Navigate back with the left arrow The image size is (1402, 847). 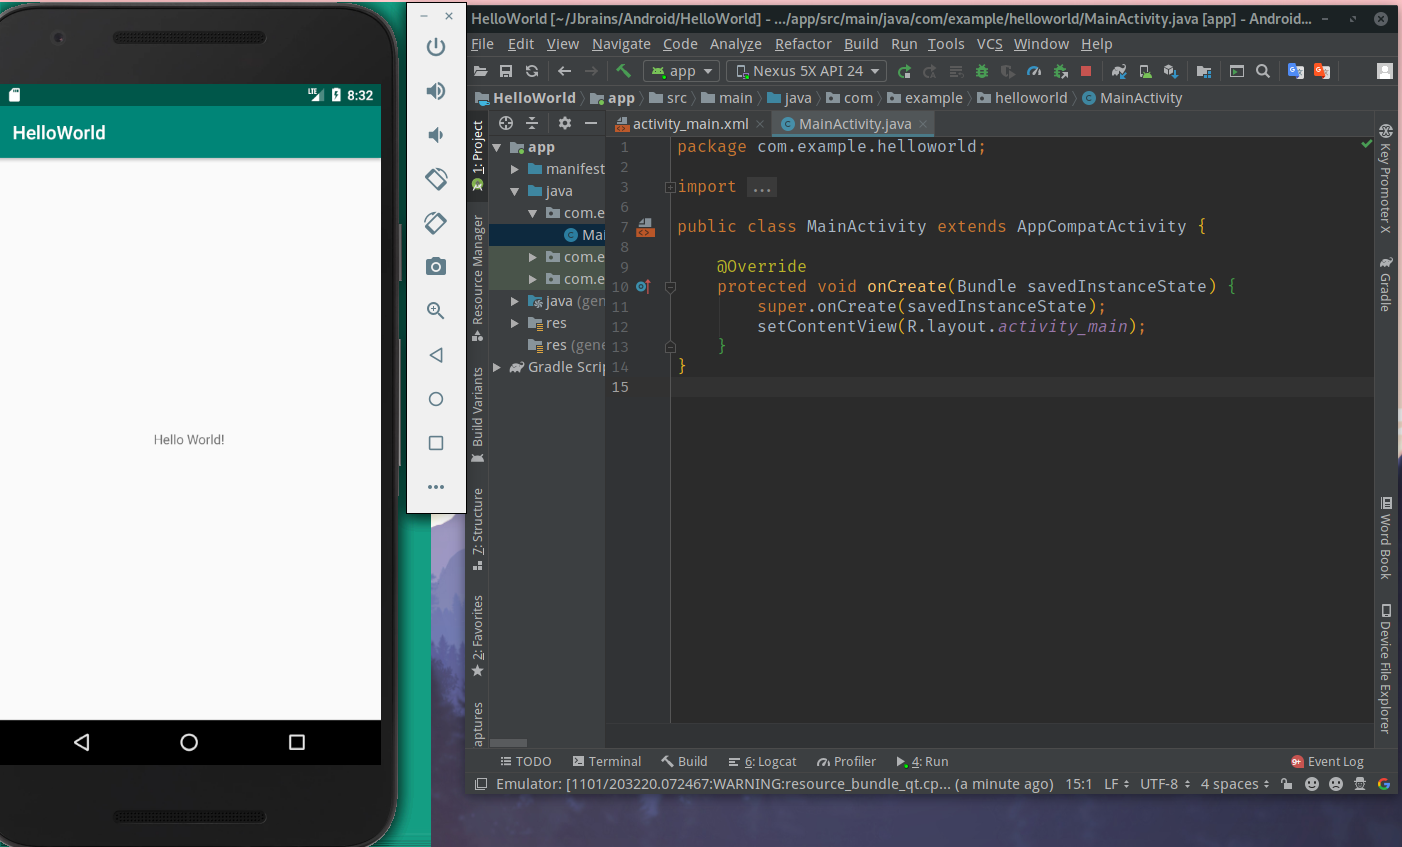click(x=564, y=71)
